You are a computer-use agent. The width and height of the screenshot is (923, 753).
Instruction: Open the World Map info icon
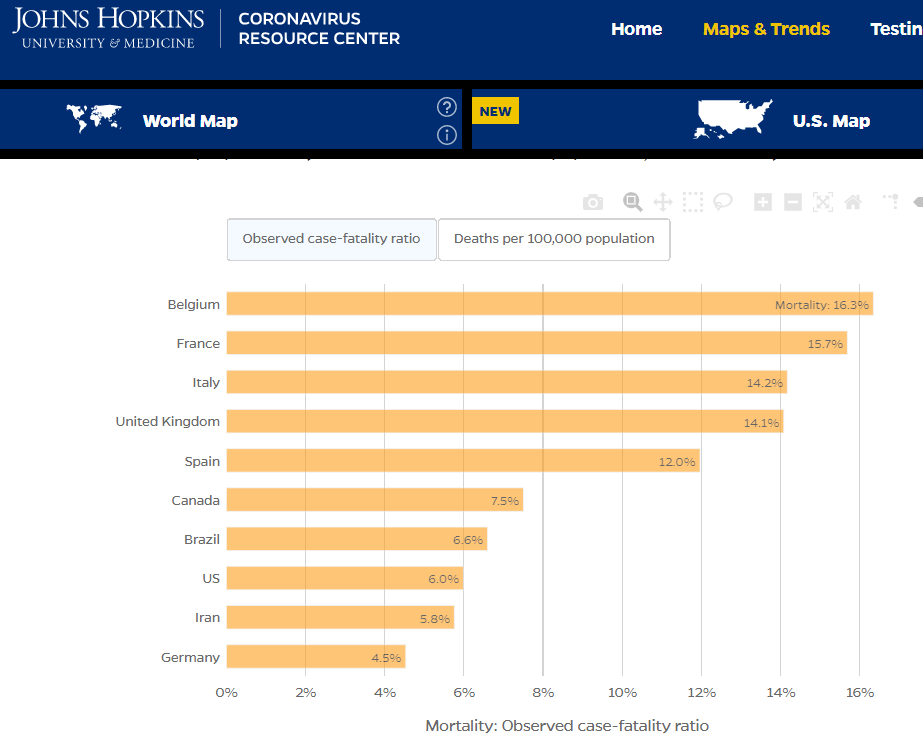coord(447,135)
